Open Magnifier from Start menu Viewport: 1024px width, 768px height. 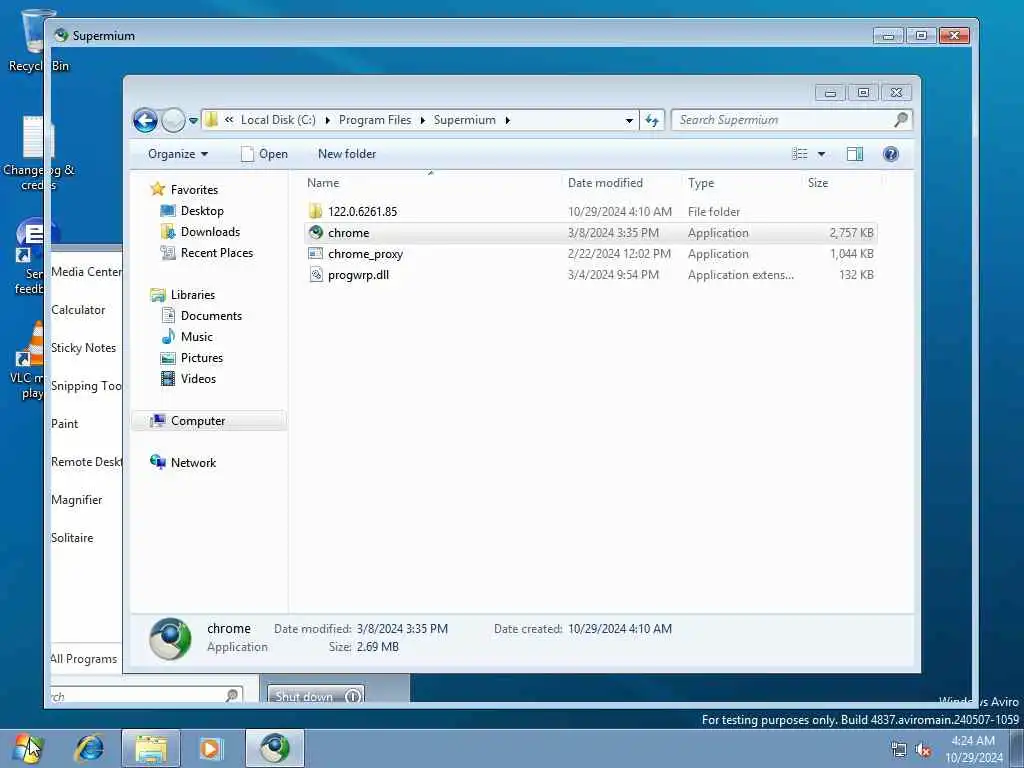pos(76,500)
